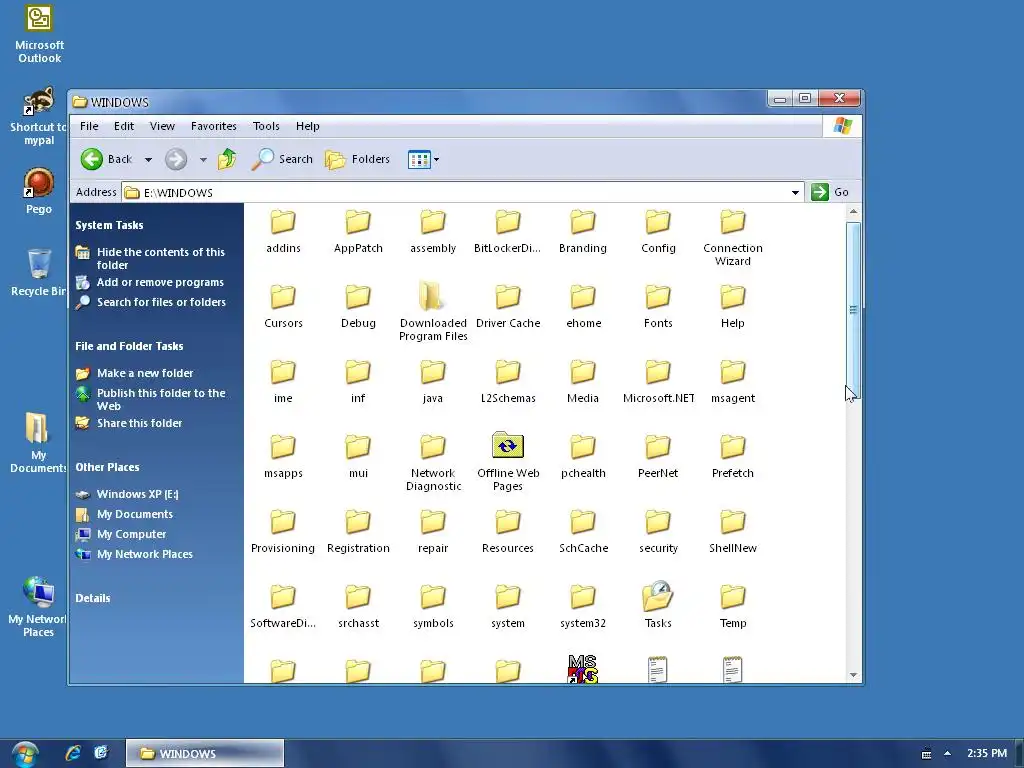Collapse the File and Folder Tasks section
The height and width of the screenshot is (768, 1024).
129,346
